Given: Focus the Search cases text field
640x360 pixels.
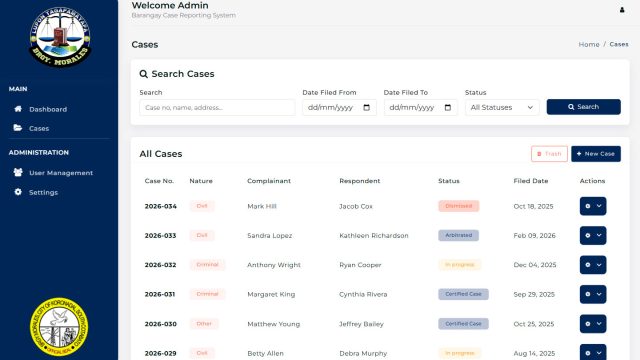Looking at the screenshot, I should 217,107.
